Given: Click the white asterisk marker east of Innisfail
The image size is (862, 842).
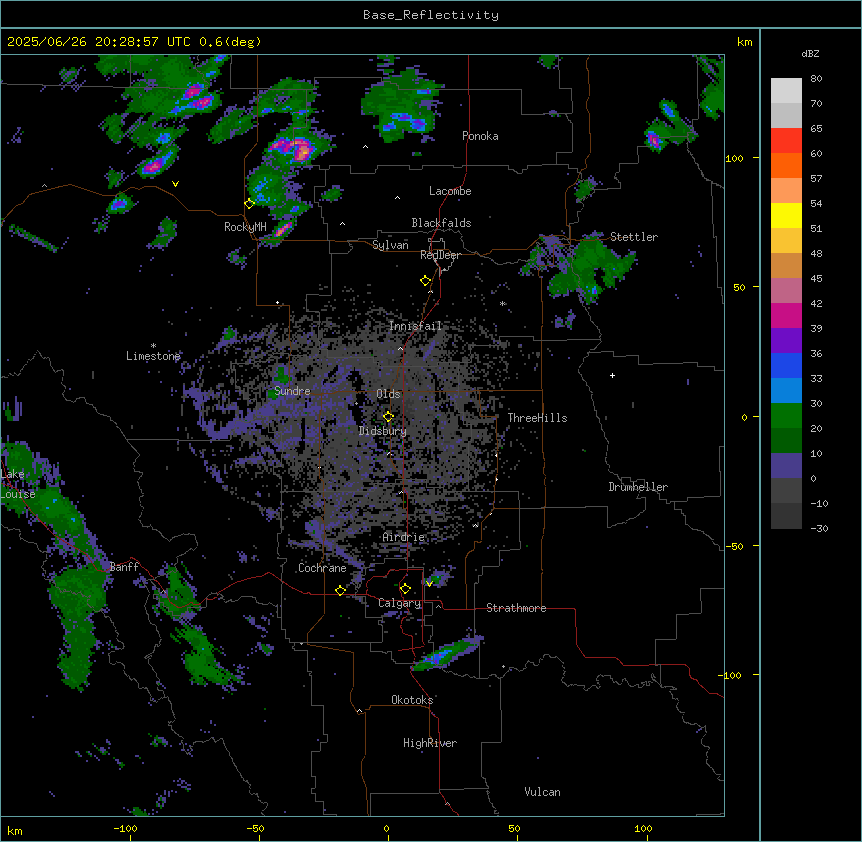Looking at the screenshot, I should click(x=502, y=303).
